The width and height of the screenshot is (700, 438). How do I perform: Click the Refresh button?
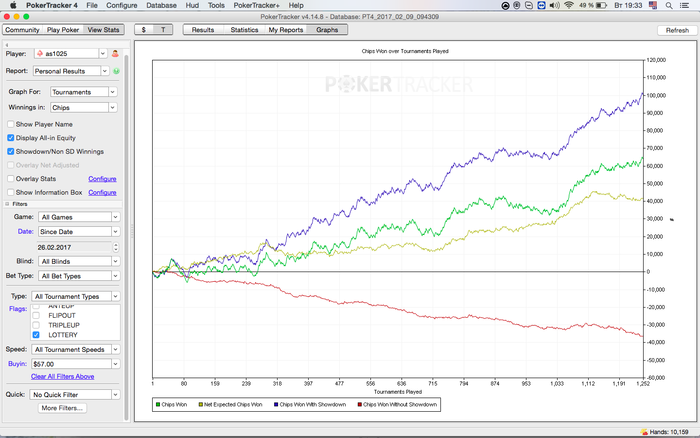click(677, 30)
